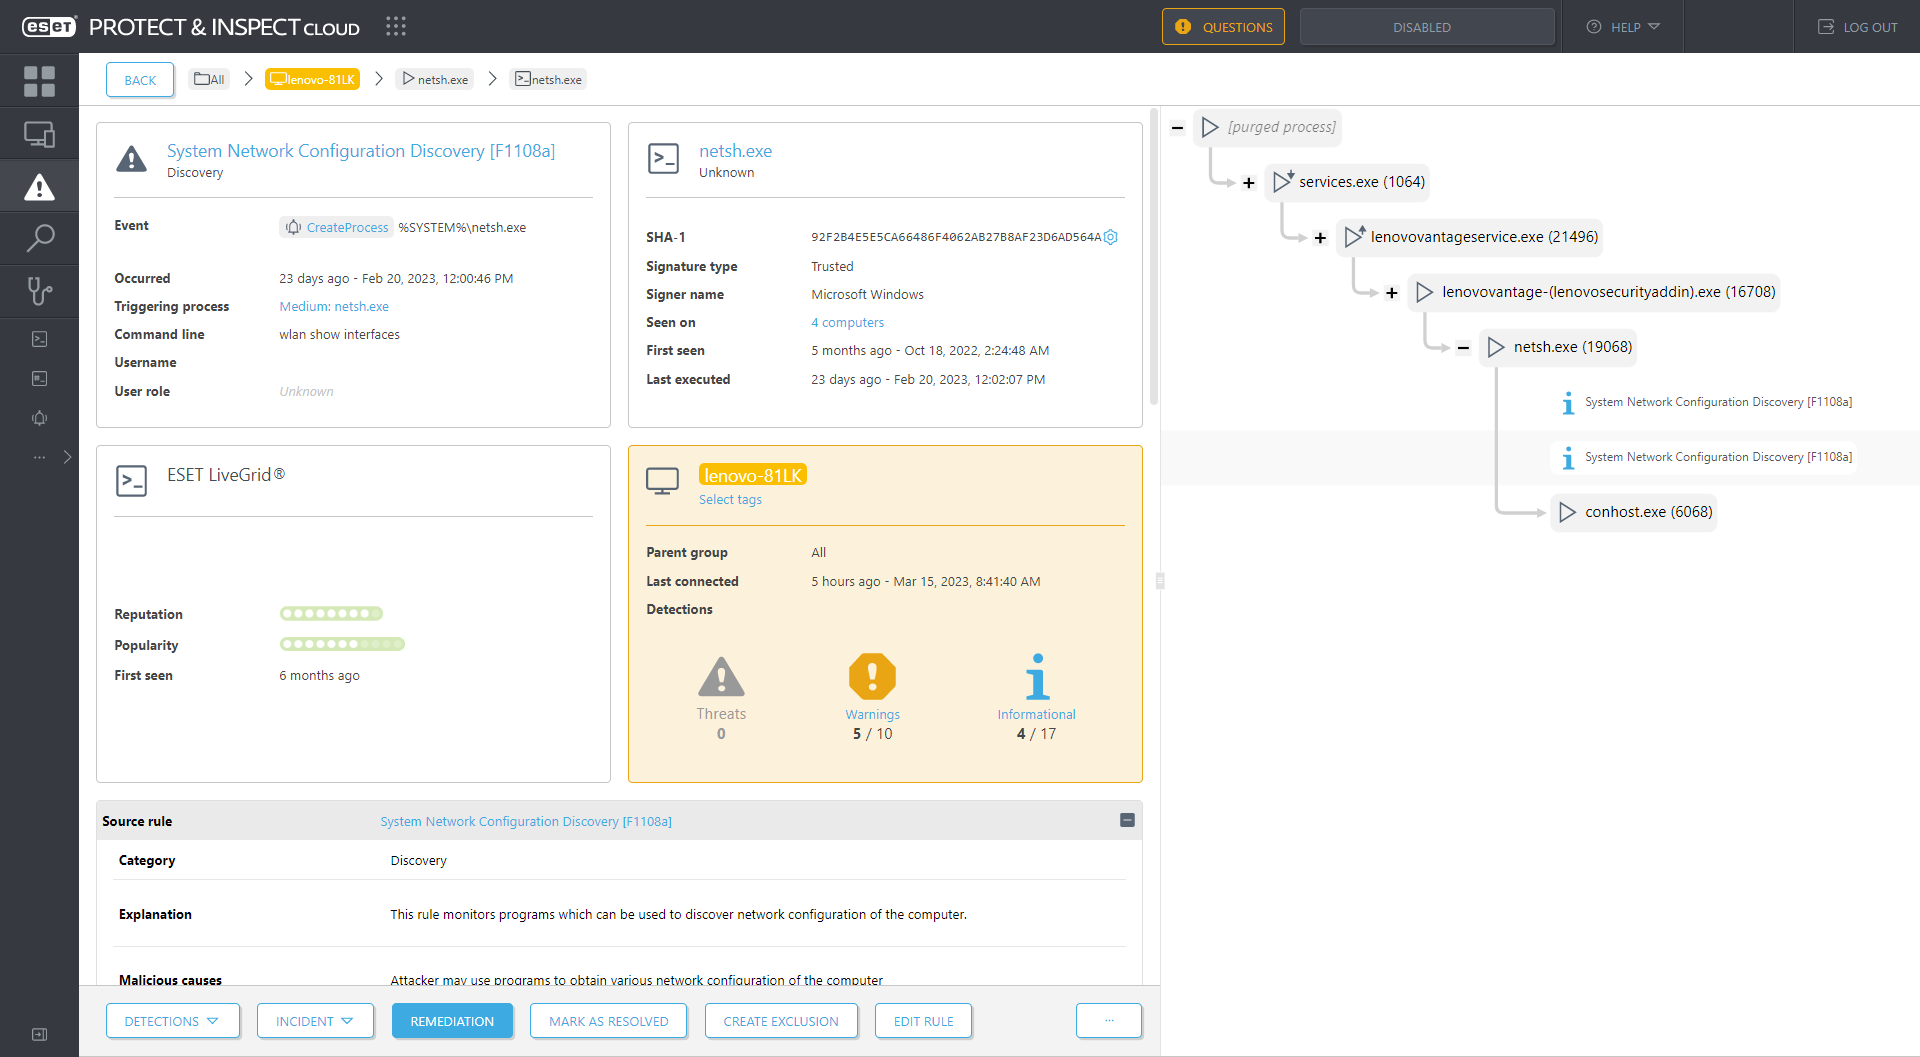Expand the services.exe process tree node

[1248, 182]
